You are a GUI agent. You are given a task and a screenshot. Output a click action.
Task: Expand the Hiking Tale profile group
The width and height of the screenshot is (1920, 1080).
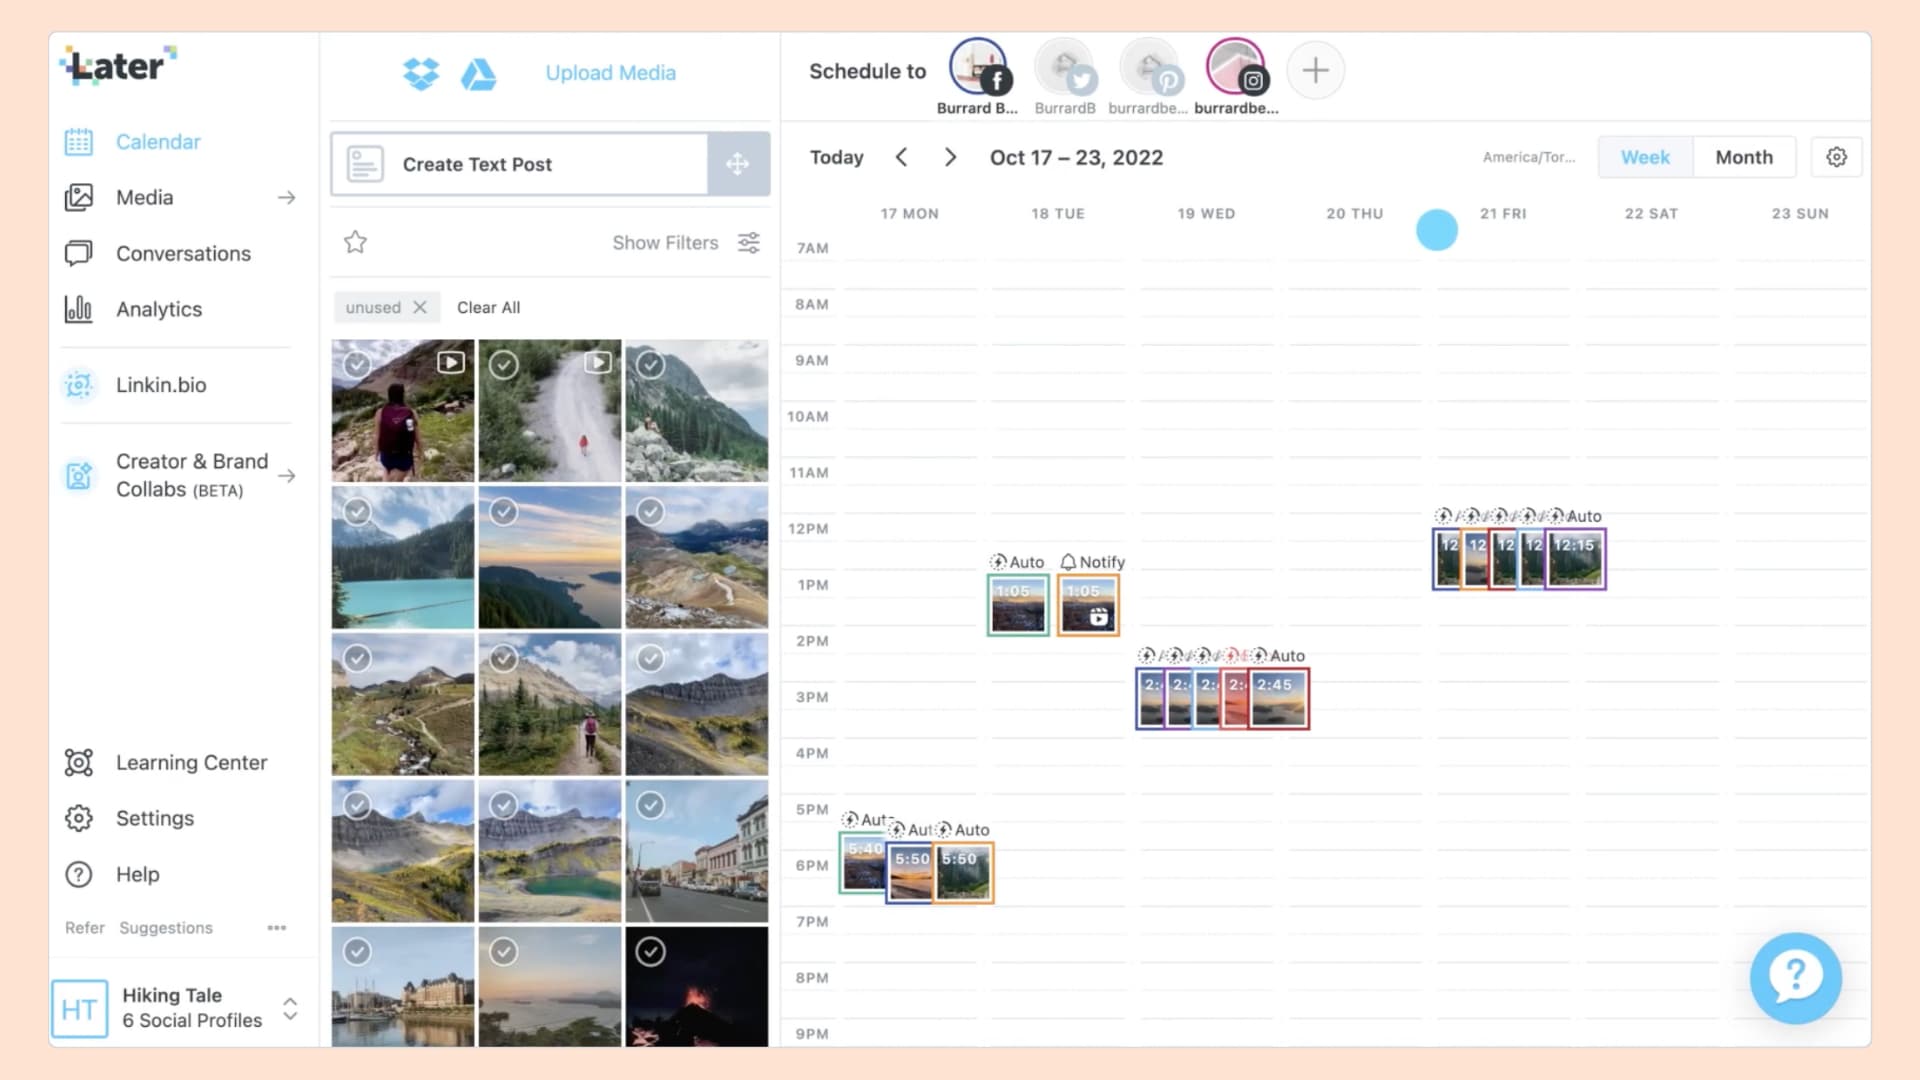[x=290, y=1009]
